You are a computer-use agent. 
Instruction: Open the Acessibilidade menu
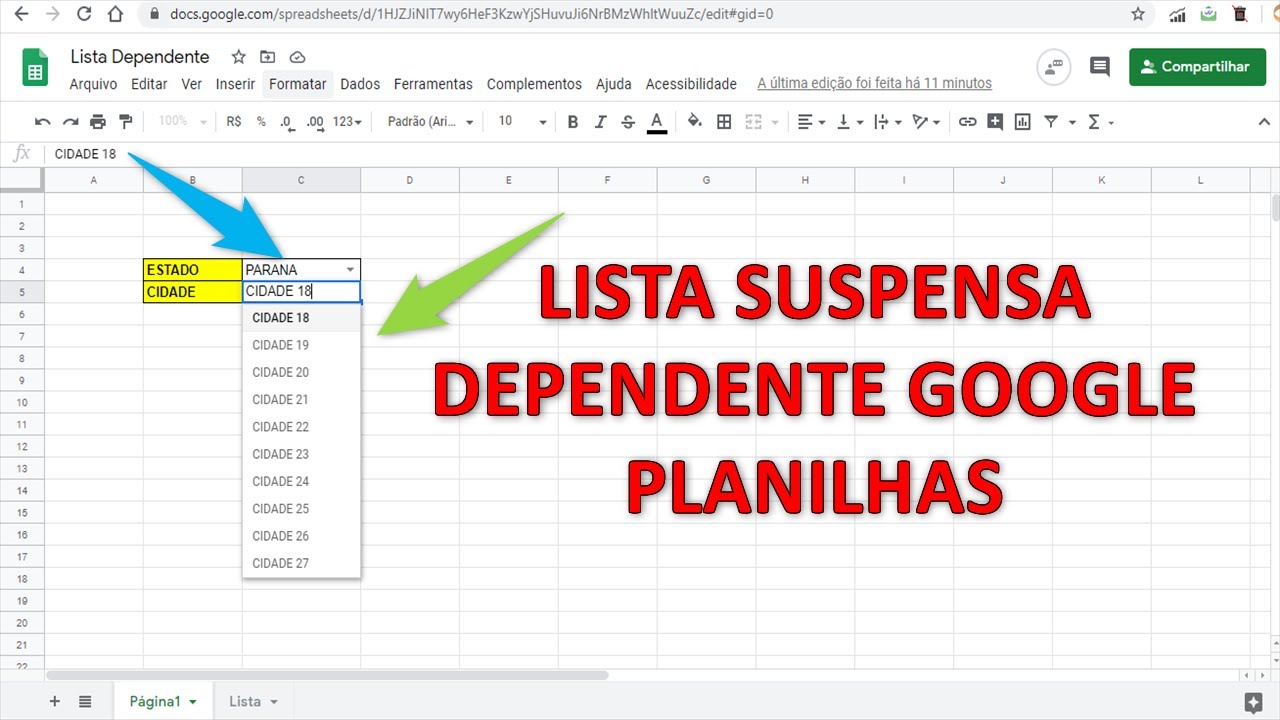click(x=691, y=84)
